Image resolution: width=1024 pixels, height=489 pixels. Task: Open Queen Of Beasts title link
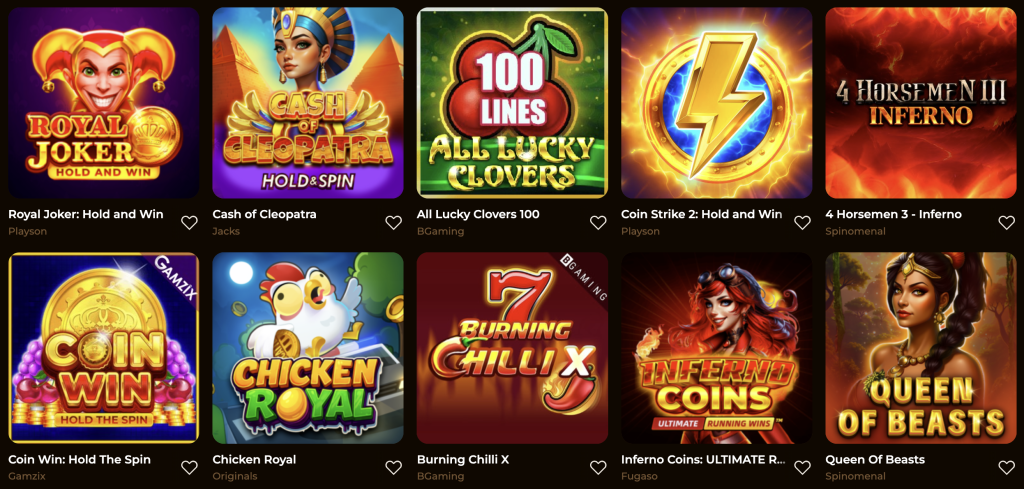[875, 460]
